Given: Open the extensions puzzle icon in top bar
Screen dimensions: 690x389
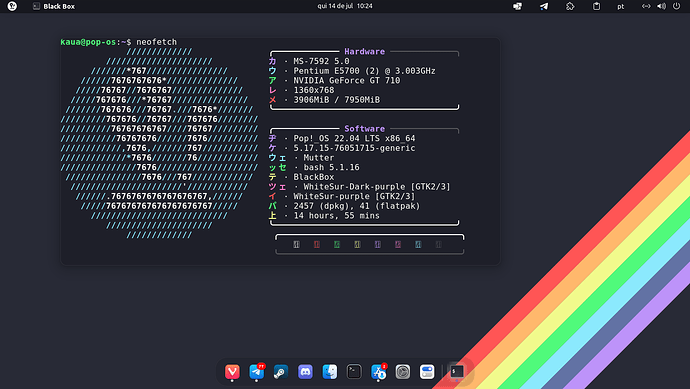Looking at the screenshot, I should [x=570, y=6].
